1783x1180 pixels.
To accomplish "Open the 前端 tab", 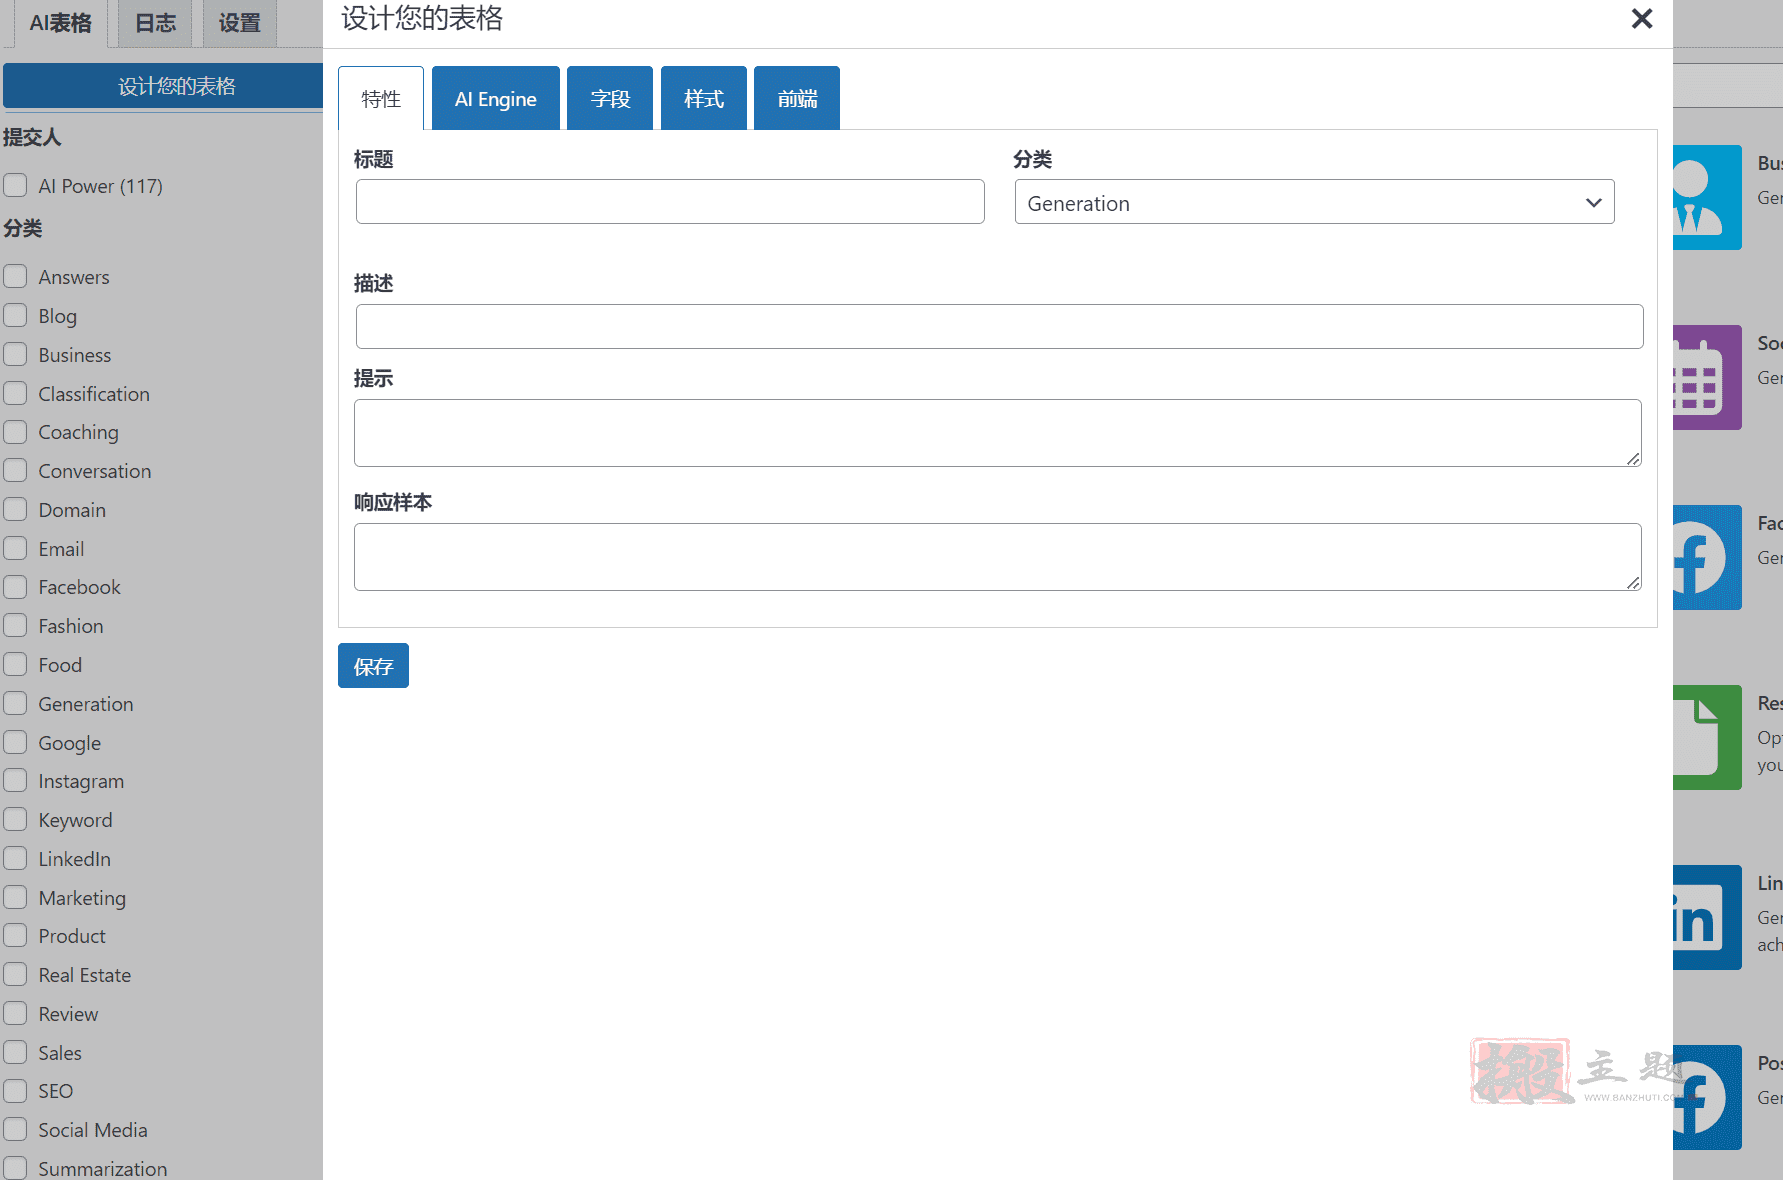I will 797,98.
